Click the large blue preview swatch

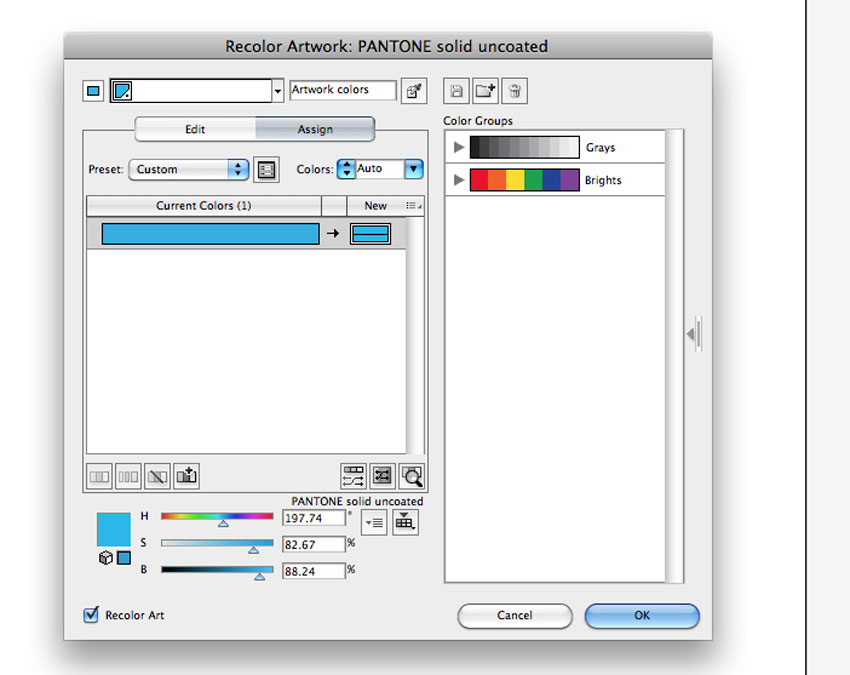[x=114, y=530]
